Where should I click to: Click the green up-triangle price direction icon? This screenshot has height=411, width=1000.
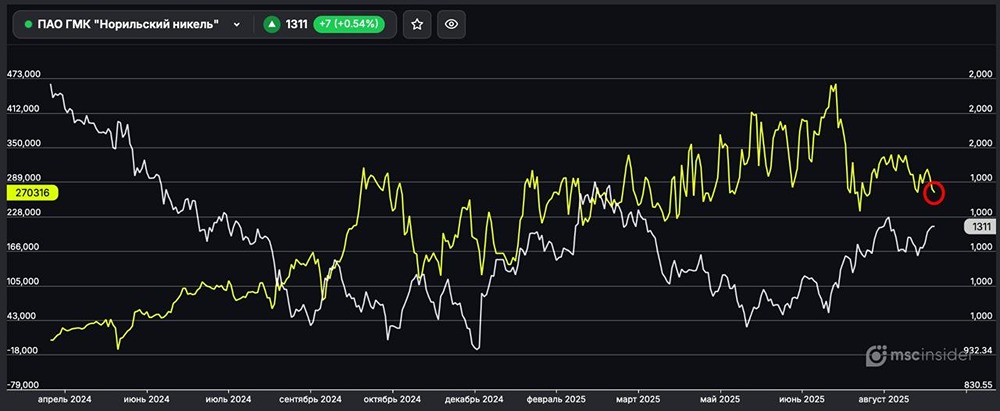271,24
